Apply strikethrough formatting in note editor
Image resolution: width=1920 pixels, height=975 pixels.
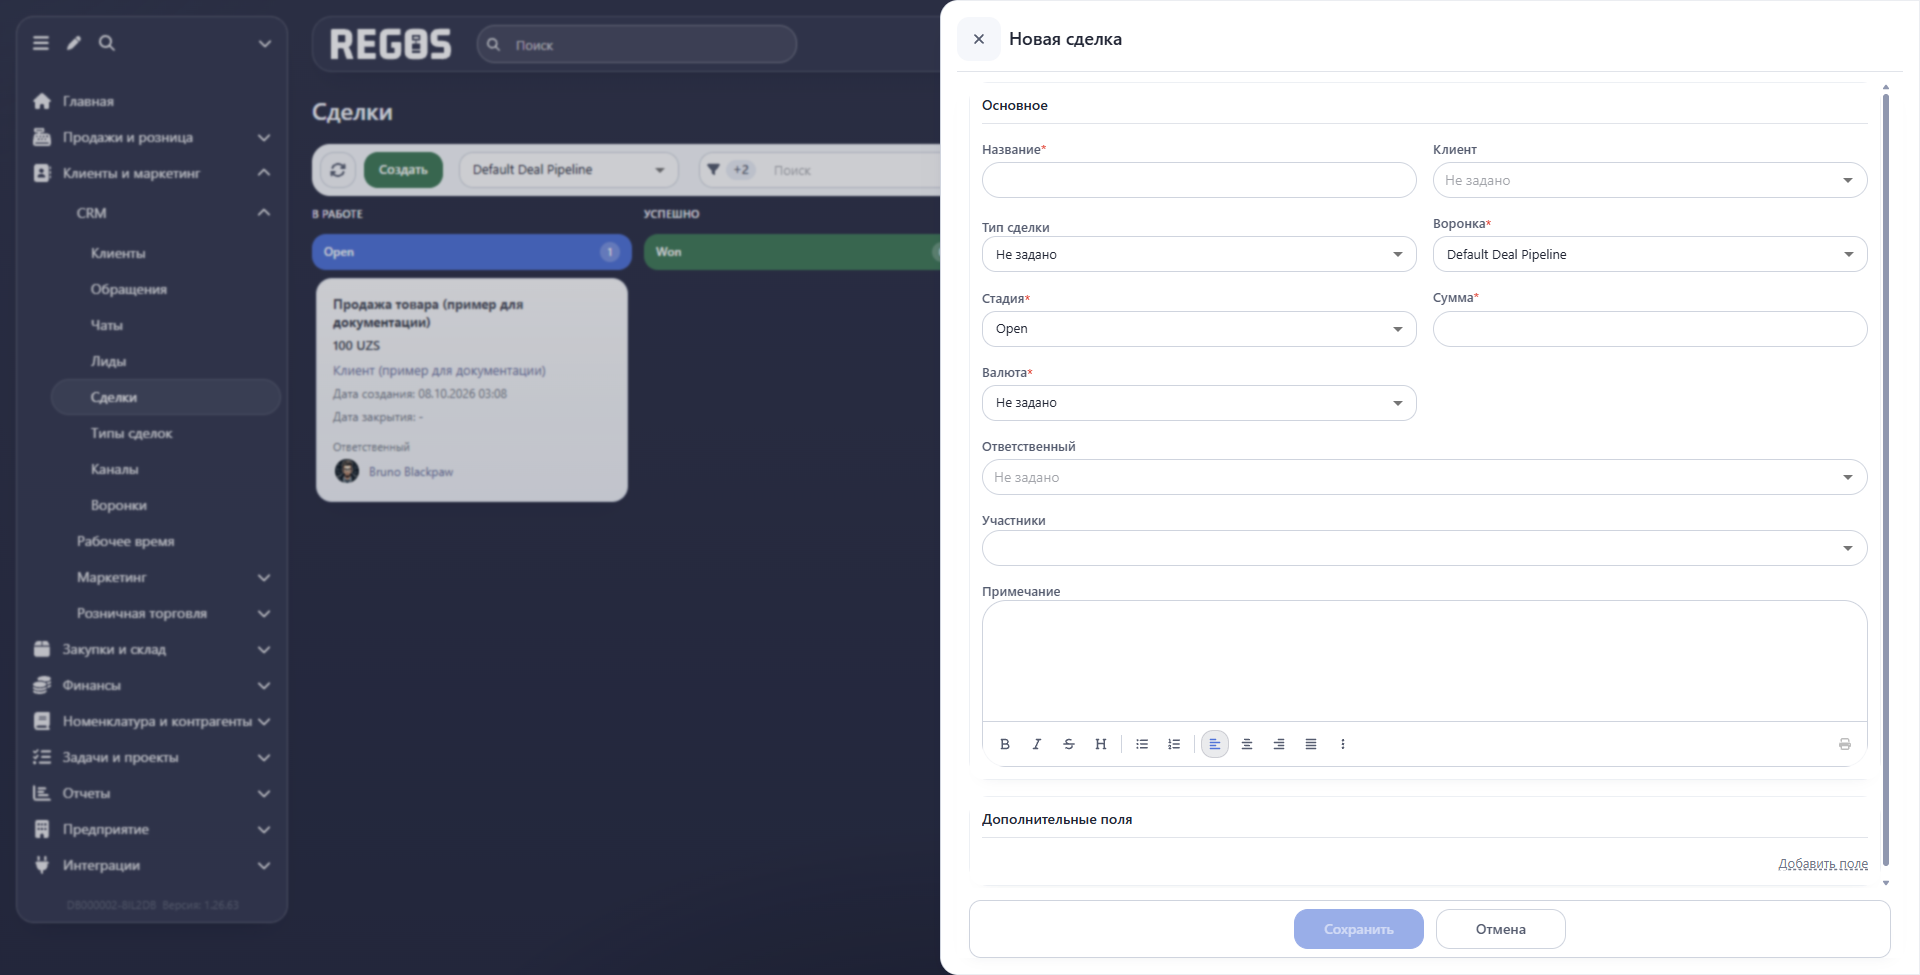click(x=1069, y=744)
